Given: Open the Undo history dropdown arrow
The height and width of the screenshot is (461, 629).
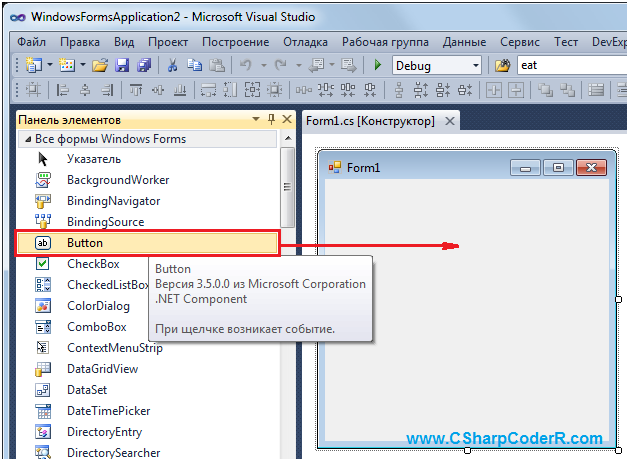Looking at the screenshot, I should click(264, 65).
